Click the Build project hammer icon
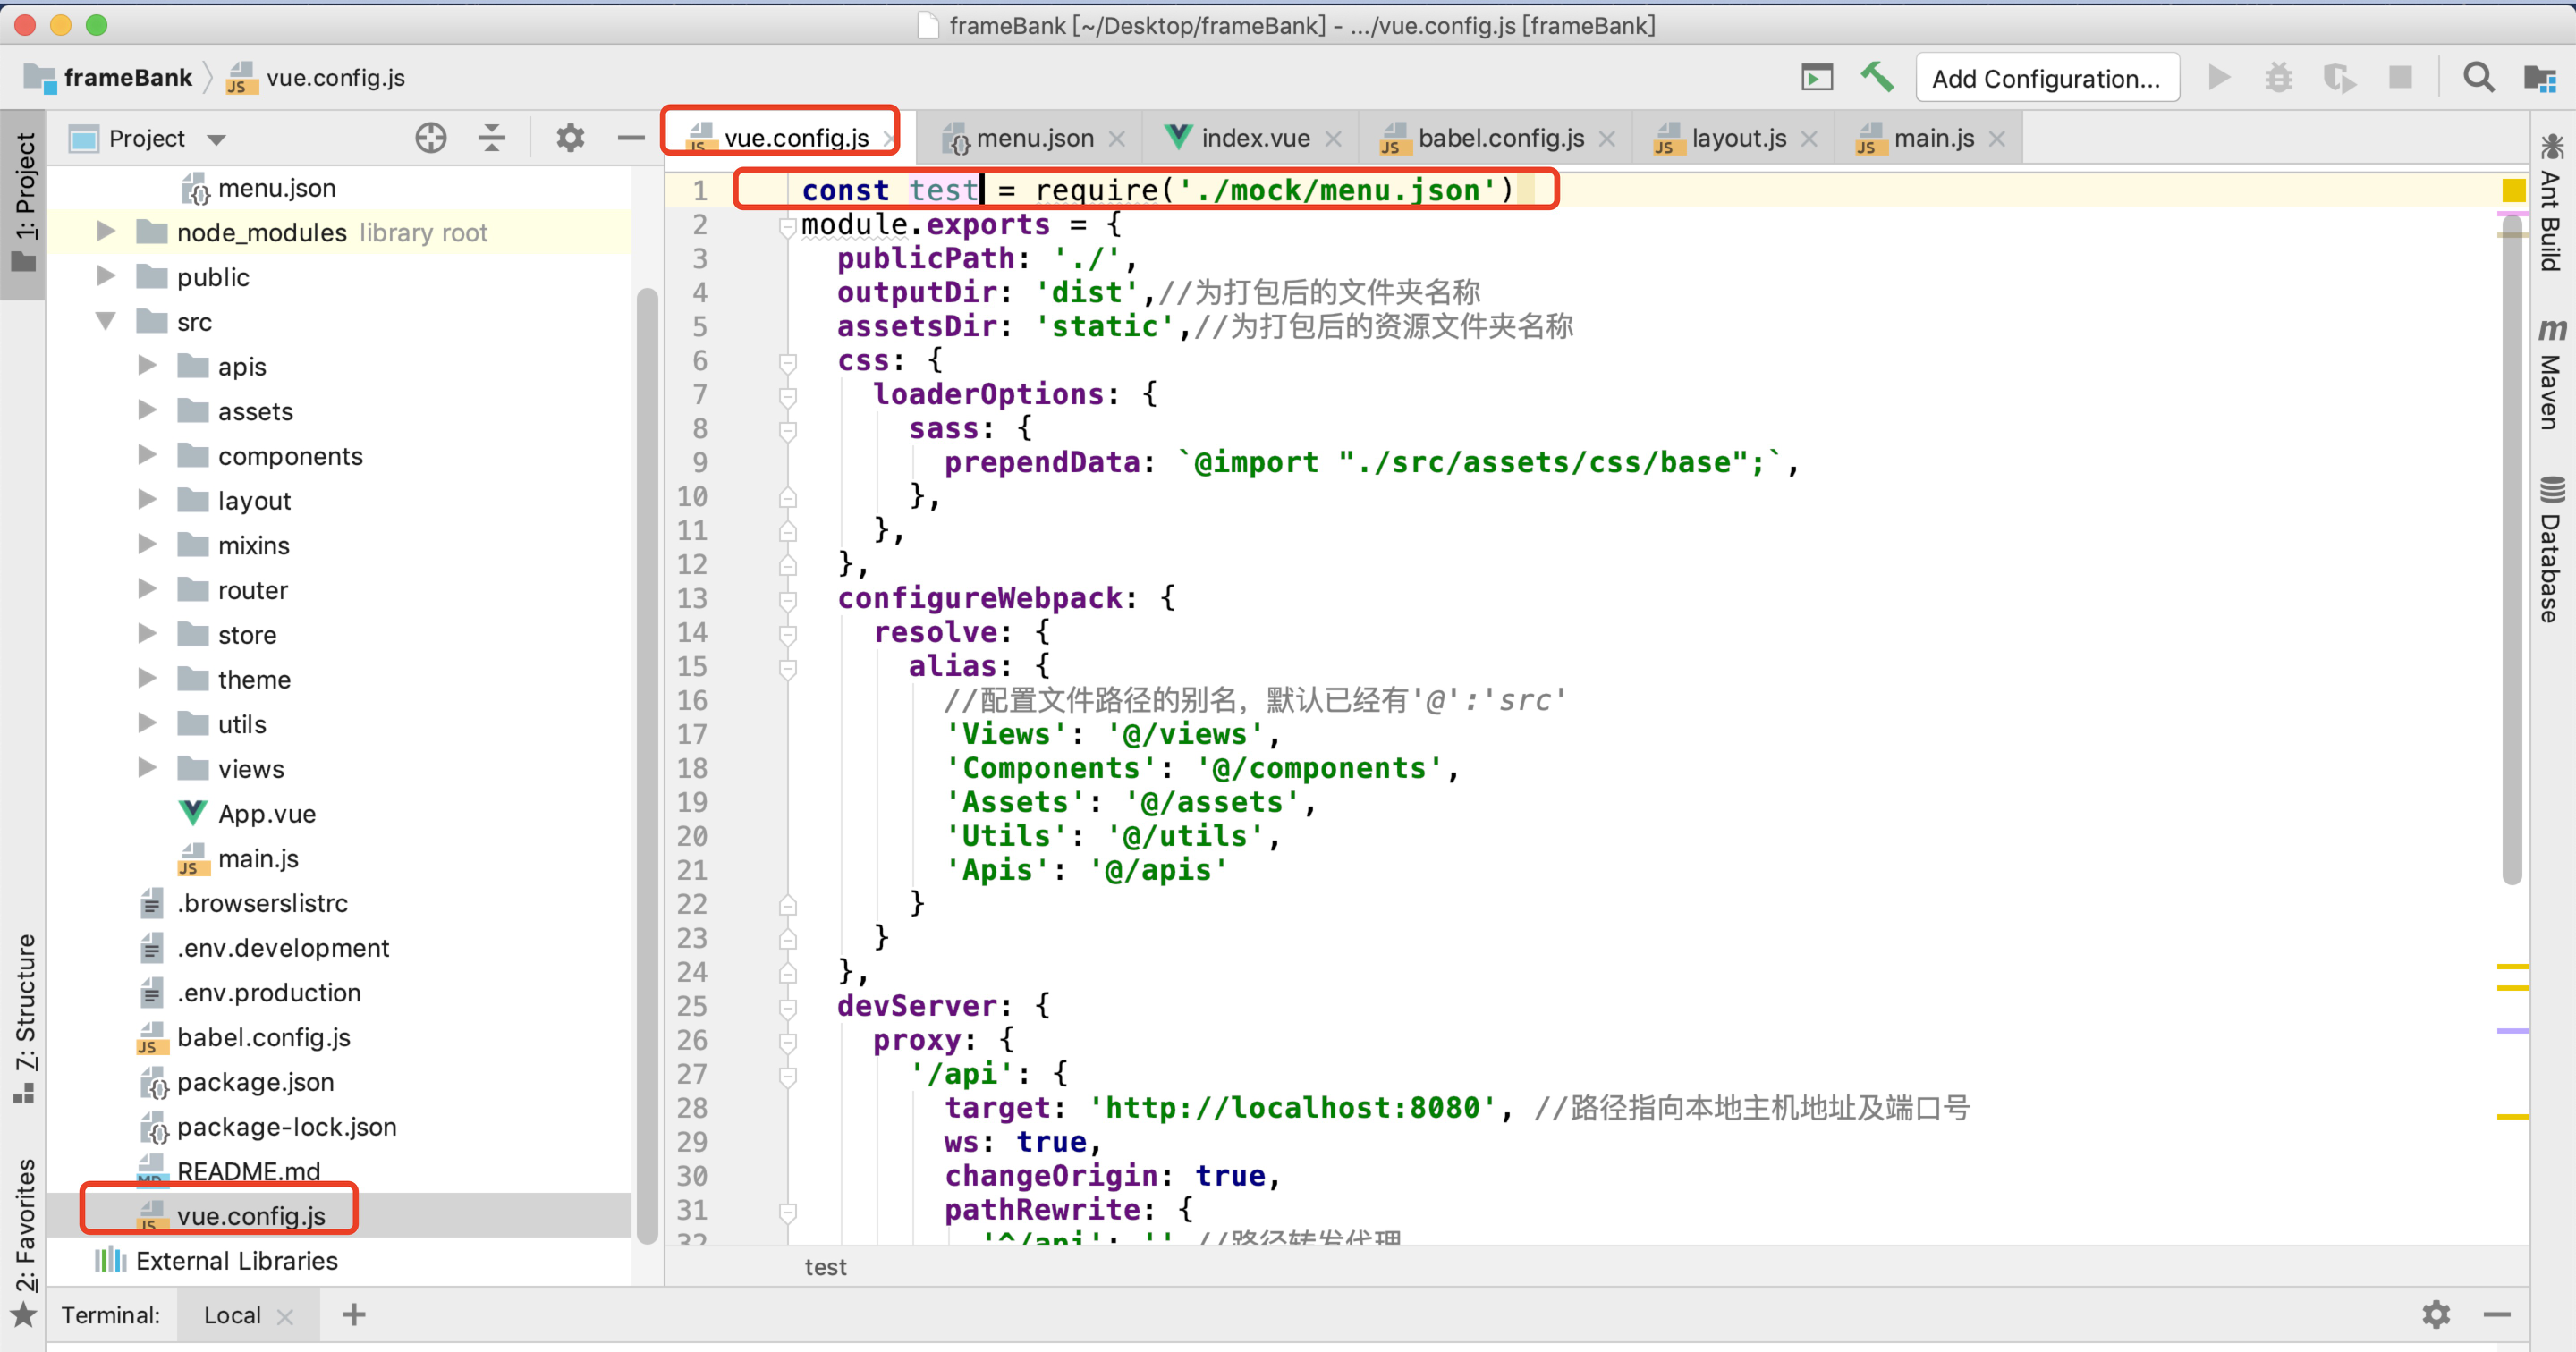This screenshot has width=2576, height=1352. (1876, 77)
